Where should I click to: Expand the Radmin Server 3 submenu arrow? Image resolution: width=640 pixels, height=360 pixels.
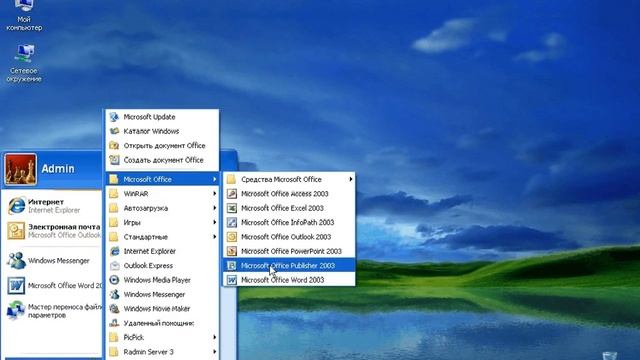[x=214, y=351]
